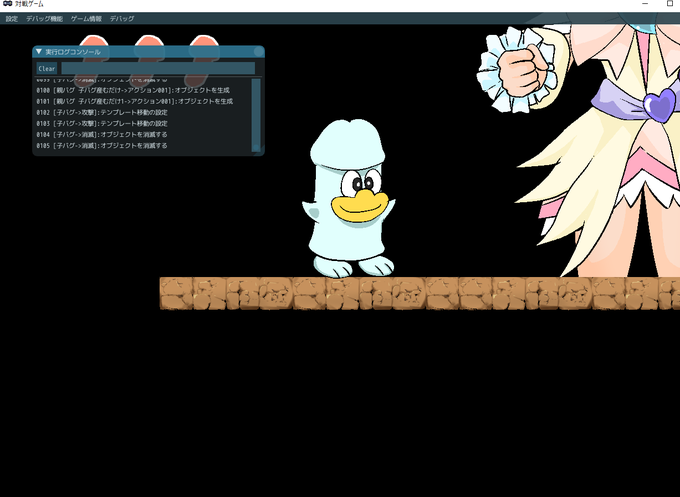Screen dimensions: 680x497
Task: Open the デバッグ機能 menu
Action: click(44, 19)
